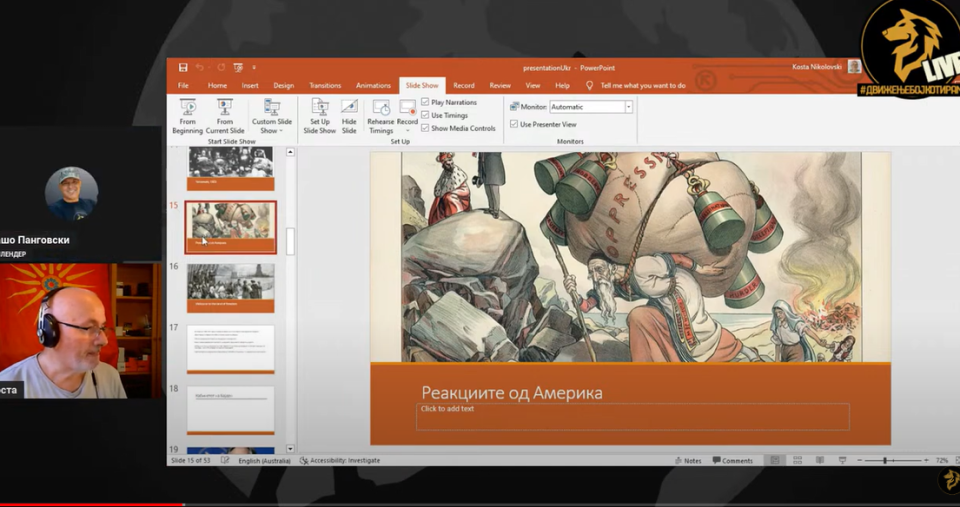Switch to the Design tab

[283, 86]
